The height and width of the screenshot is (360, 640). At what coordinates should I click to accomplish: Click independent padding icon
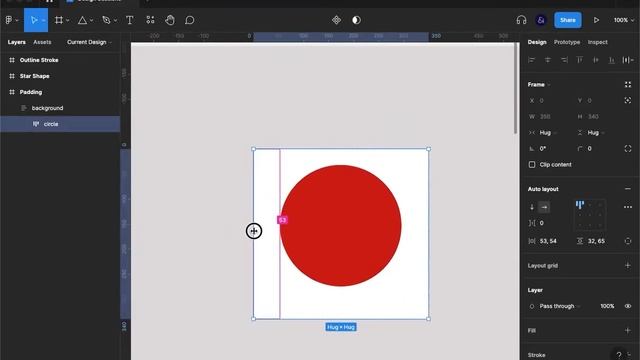coord(628,241)
